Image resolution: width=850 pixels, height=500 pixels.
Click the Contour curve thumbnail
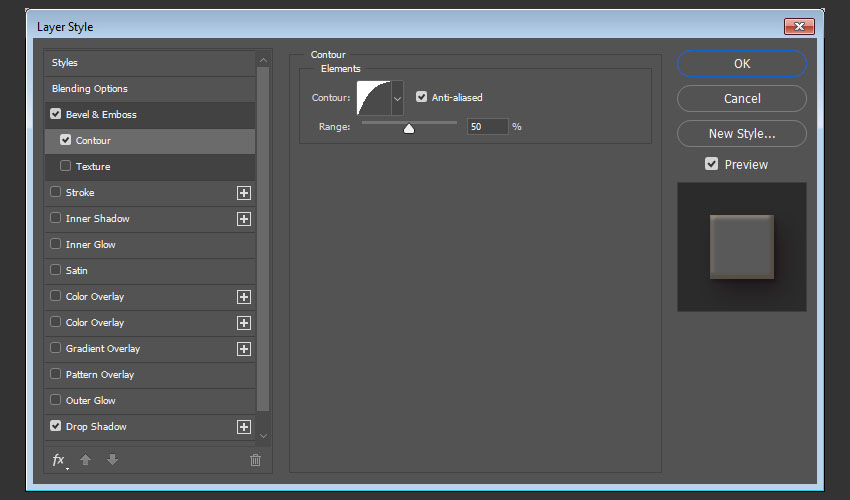374,98
